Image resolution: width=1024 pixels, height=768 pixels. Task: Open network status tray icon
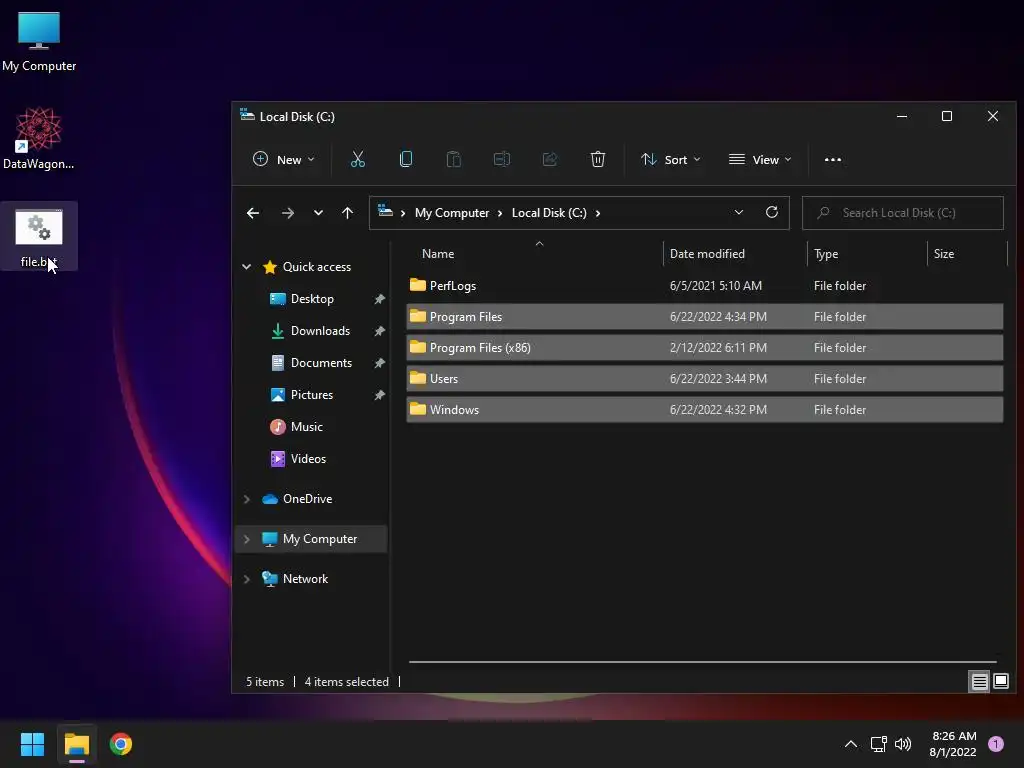point(878,744)
